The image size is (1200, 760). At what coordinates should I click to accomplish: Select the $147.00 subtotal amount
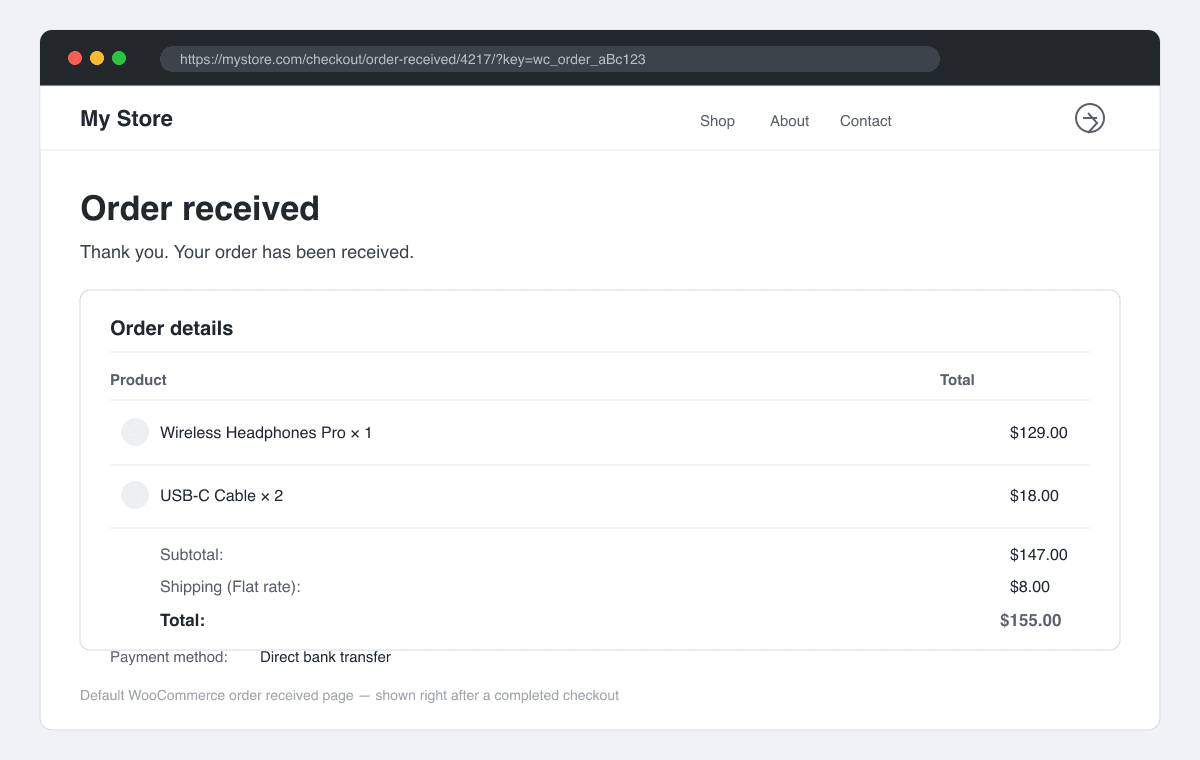1038,555
